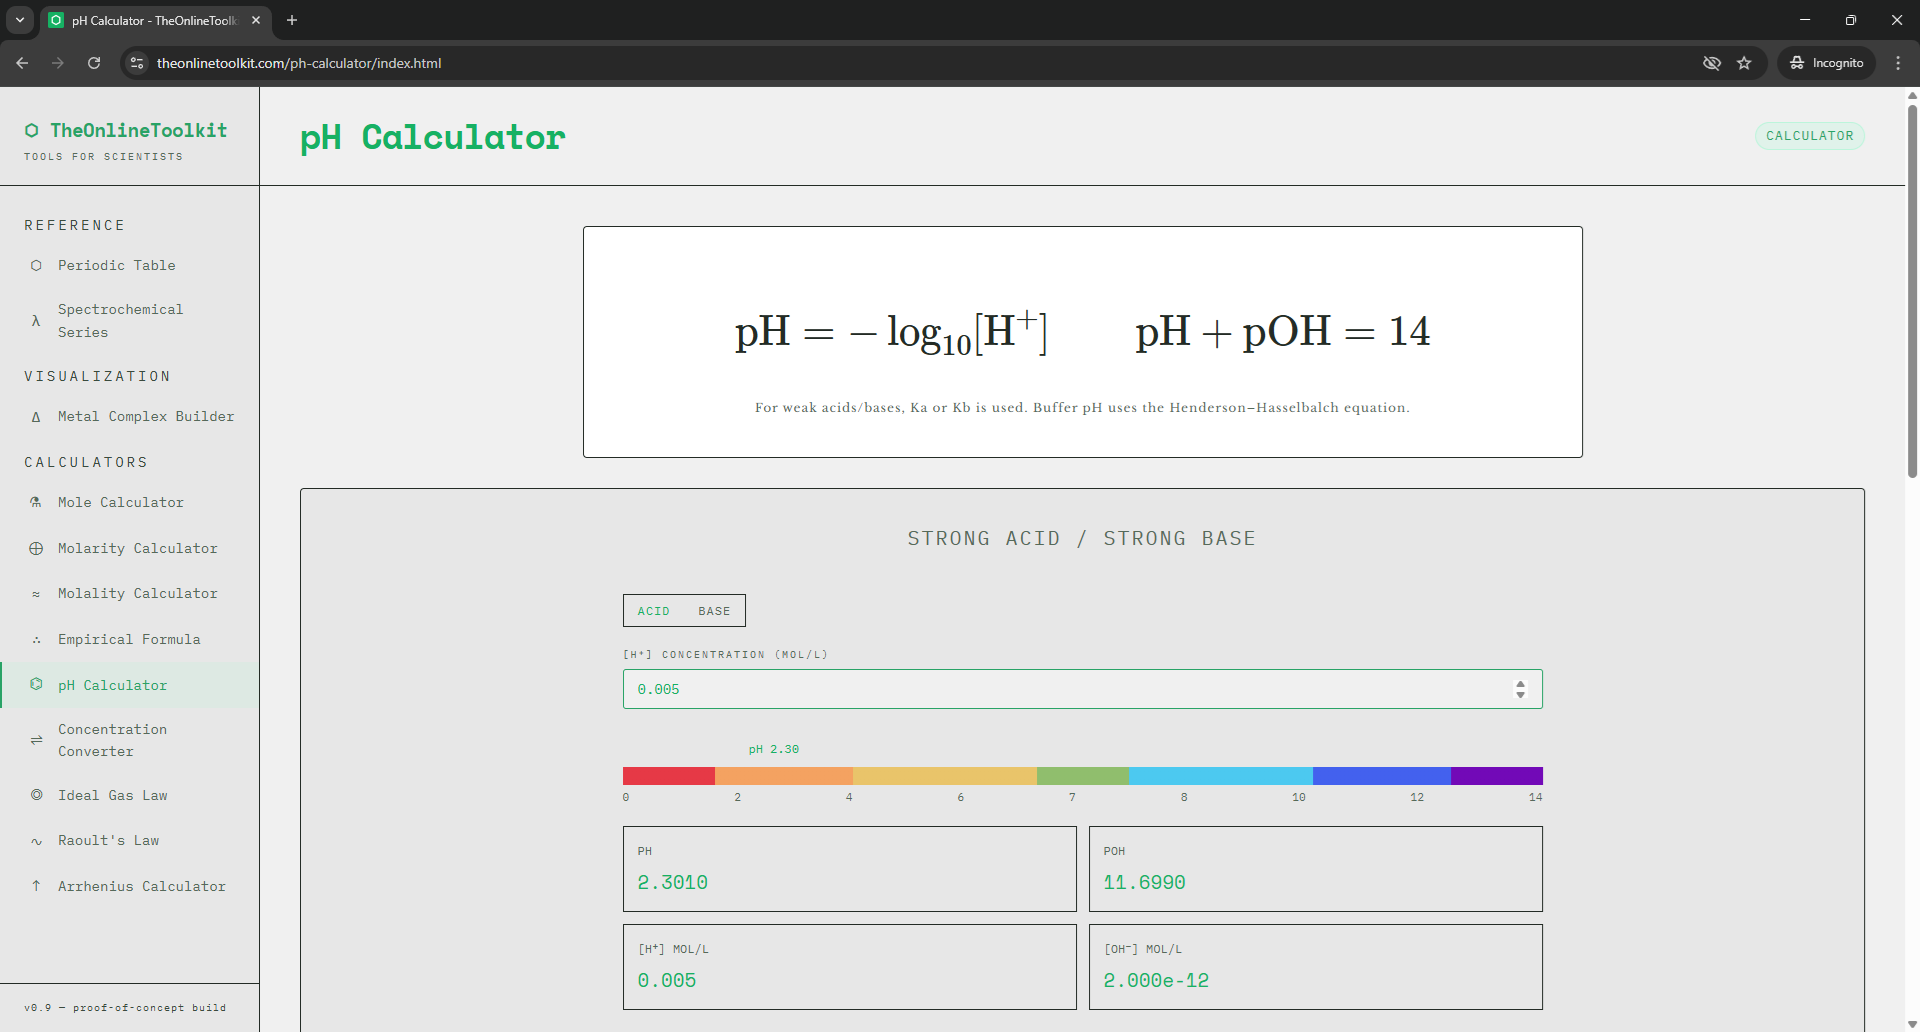Click the light blue pH scale segment
Image resolution: width=1920 pixels, height=1032 pixels.
1221,776
